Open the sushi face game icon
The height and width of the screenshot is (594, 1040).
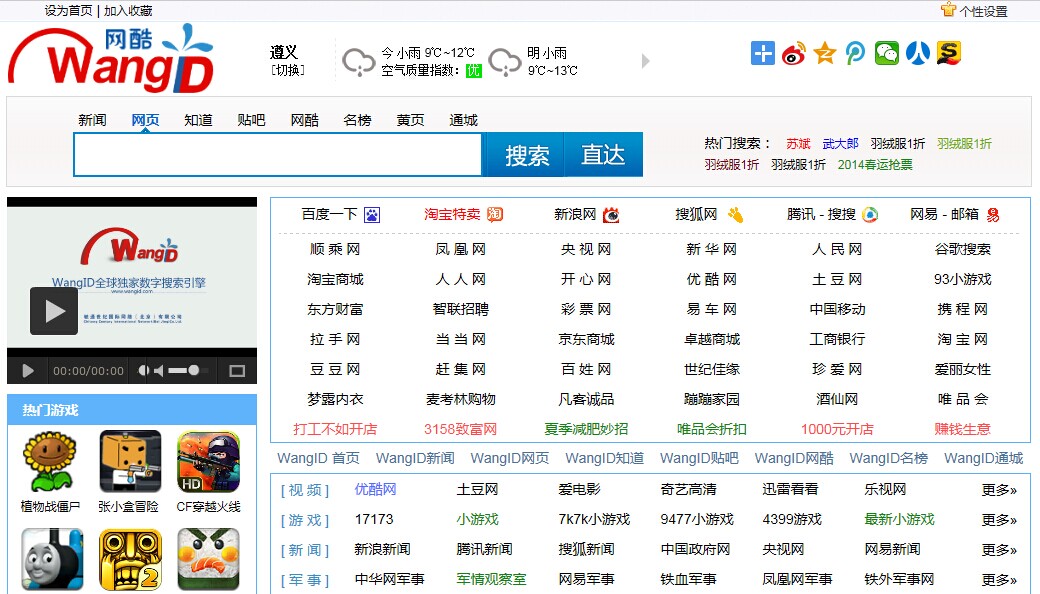[208, 559]
